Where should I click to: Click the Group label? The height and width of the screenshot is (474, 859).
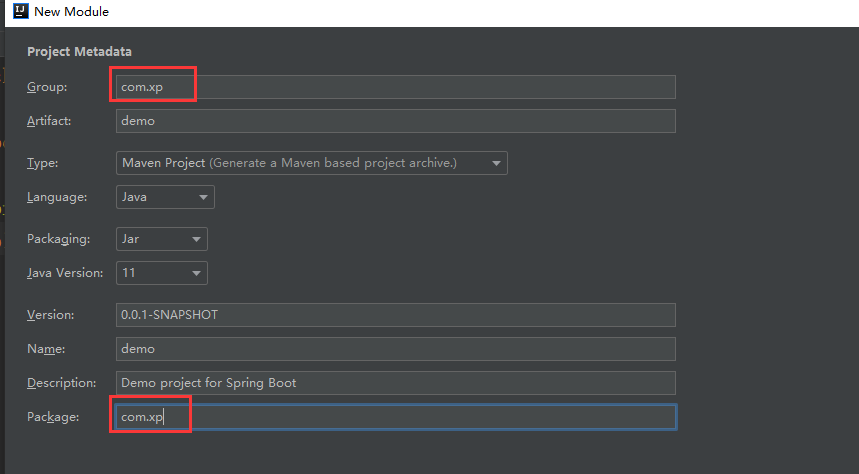point(47,87)
